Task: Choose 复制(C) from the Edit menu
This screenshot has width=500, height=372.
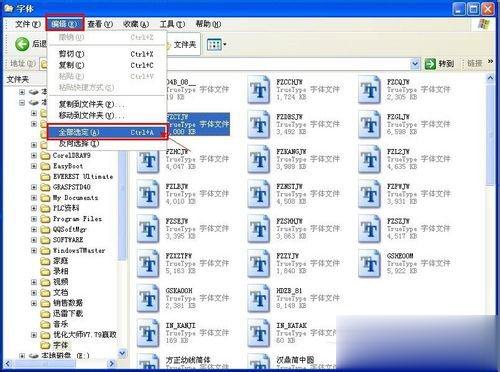Action: click(x=107, y=65)
